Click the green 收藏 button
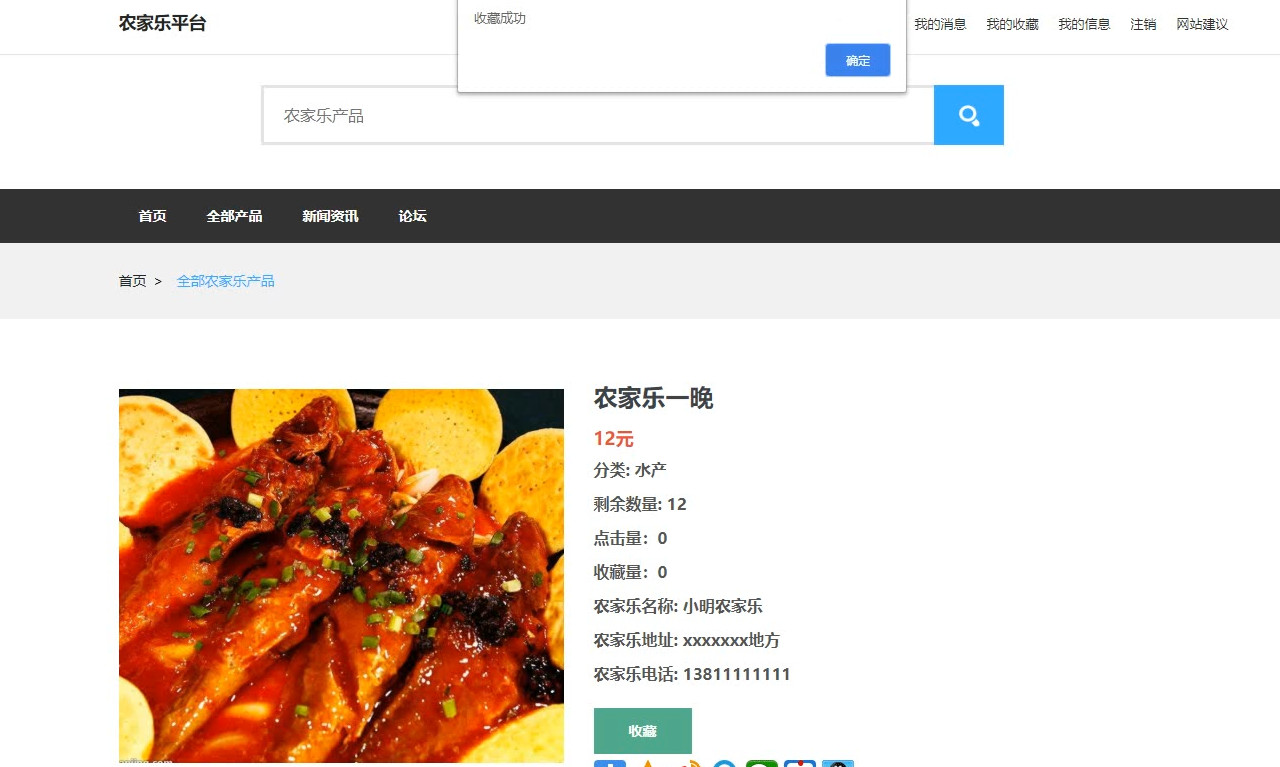The image size is (1280, 767). (642, 731)
